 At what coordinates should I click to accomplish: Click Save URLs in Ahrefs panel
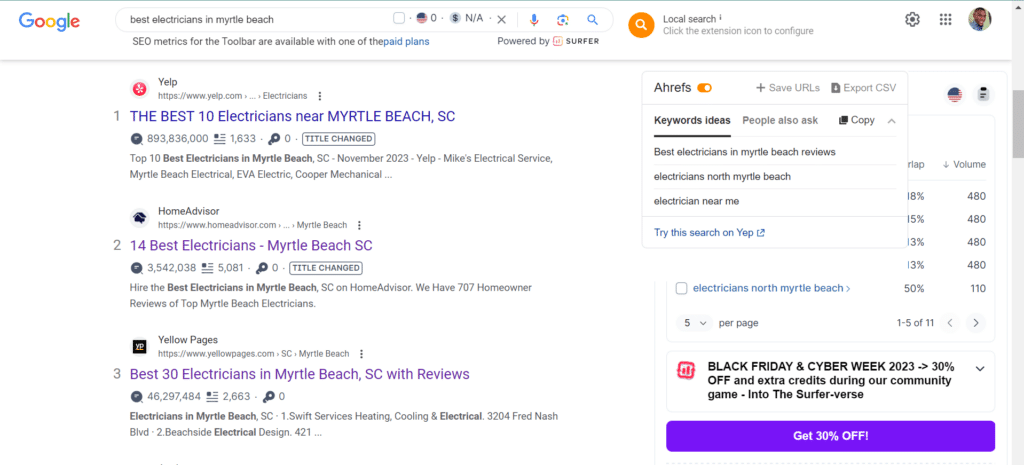point(788,88)
